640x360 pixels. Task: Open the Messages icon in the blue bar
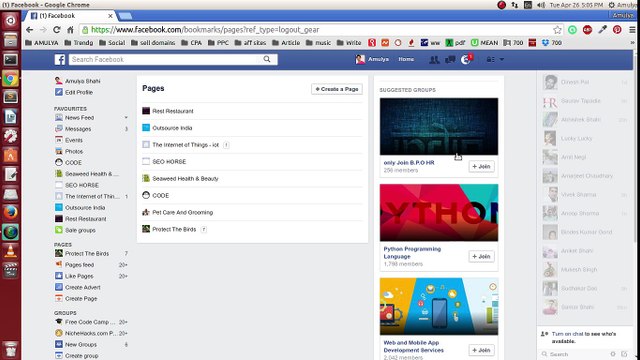pyautogui.click(x=450, y=60)
